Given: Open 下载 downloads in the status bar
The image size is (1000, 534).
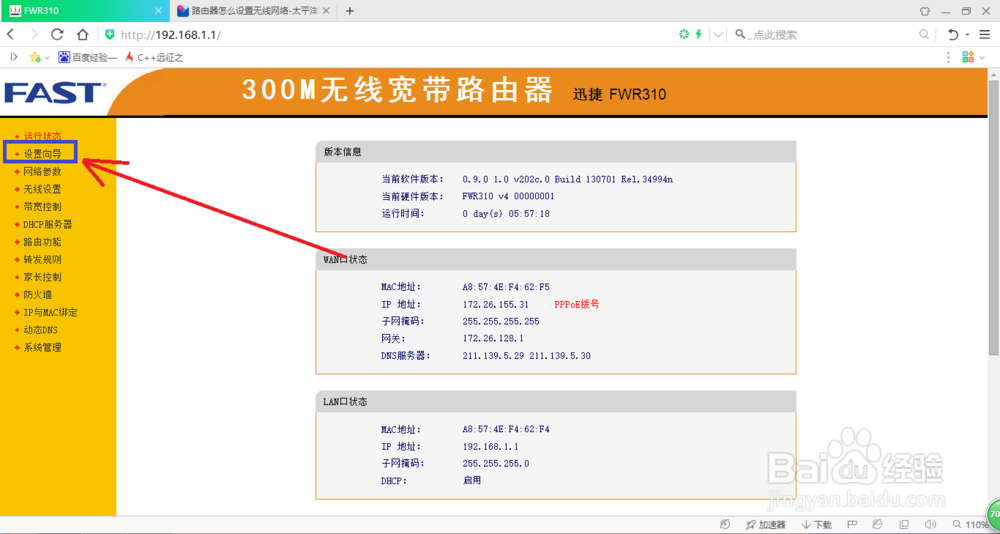Looking at the screenshot, I should click(x=817, y=524).
